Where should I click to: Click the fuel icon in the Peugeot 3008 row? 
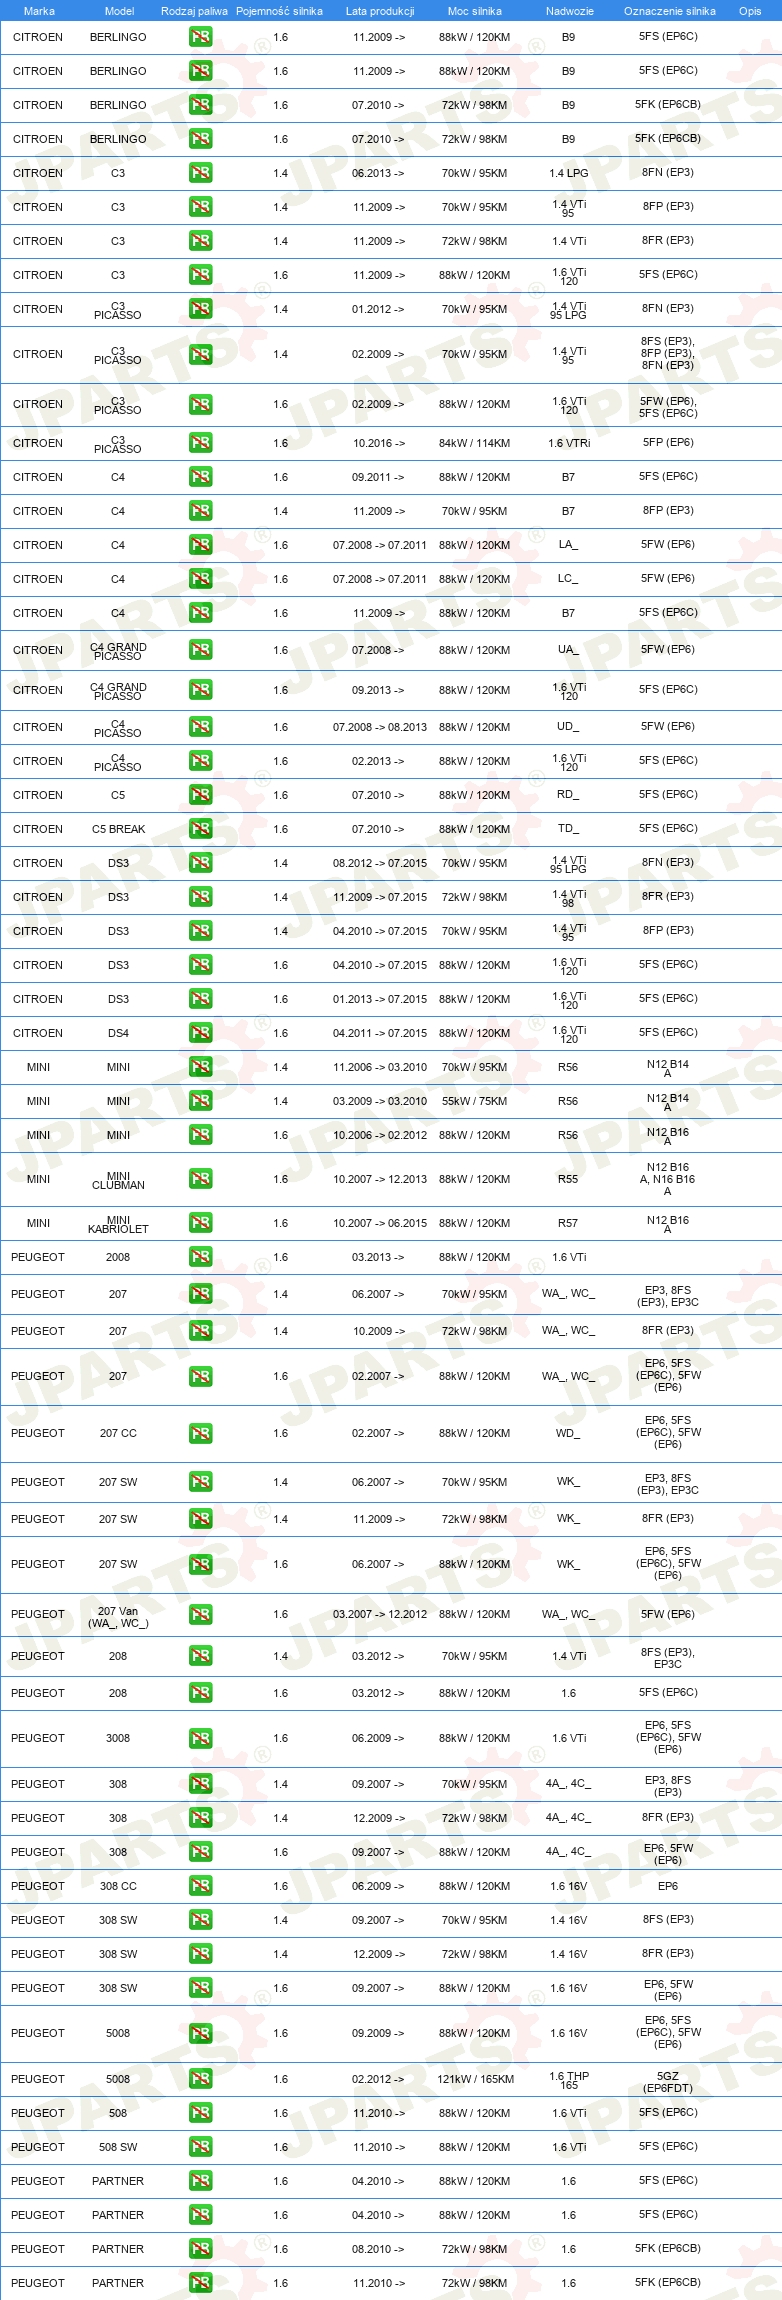(200, 1738)
